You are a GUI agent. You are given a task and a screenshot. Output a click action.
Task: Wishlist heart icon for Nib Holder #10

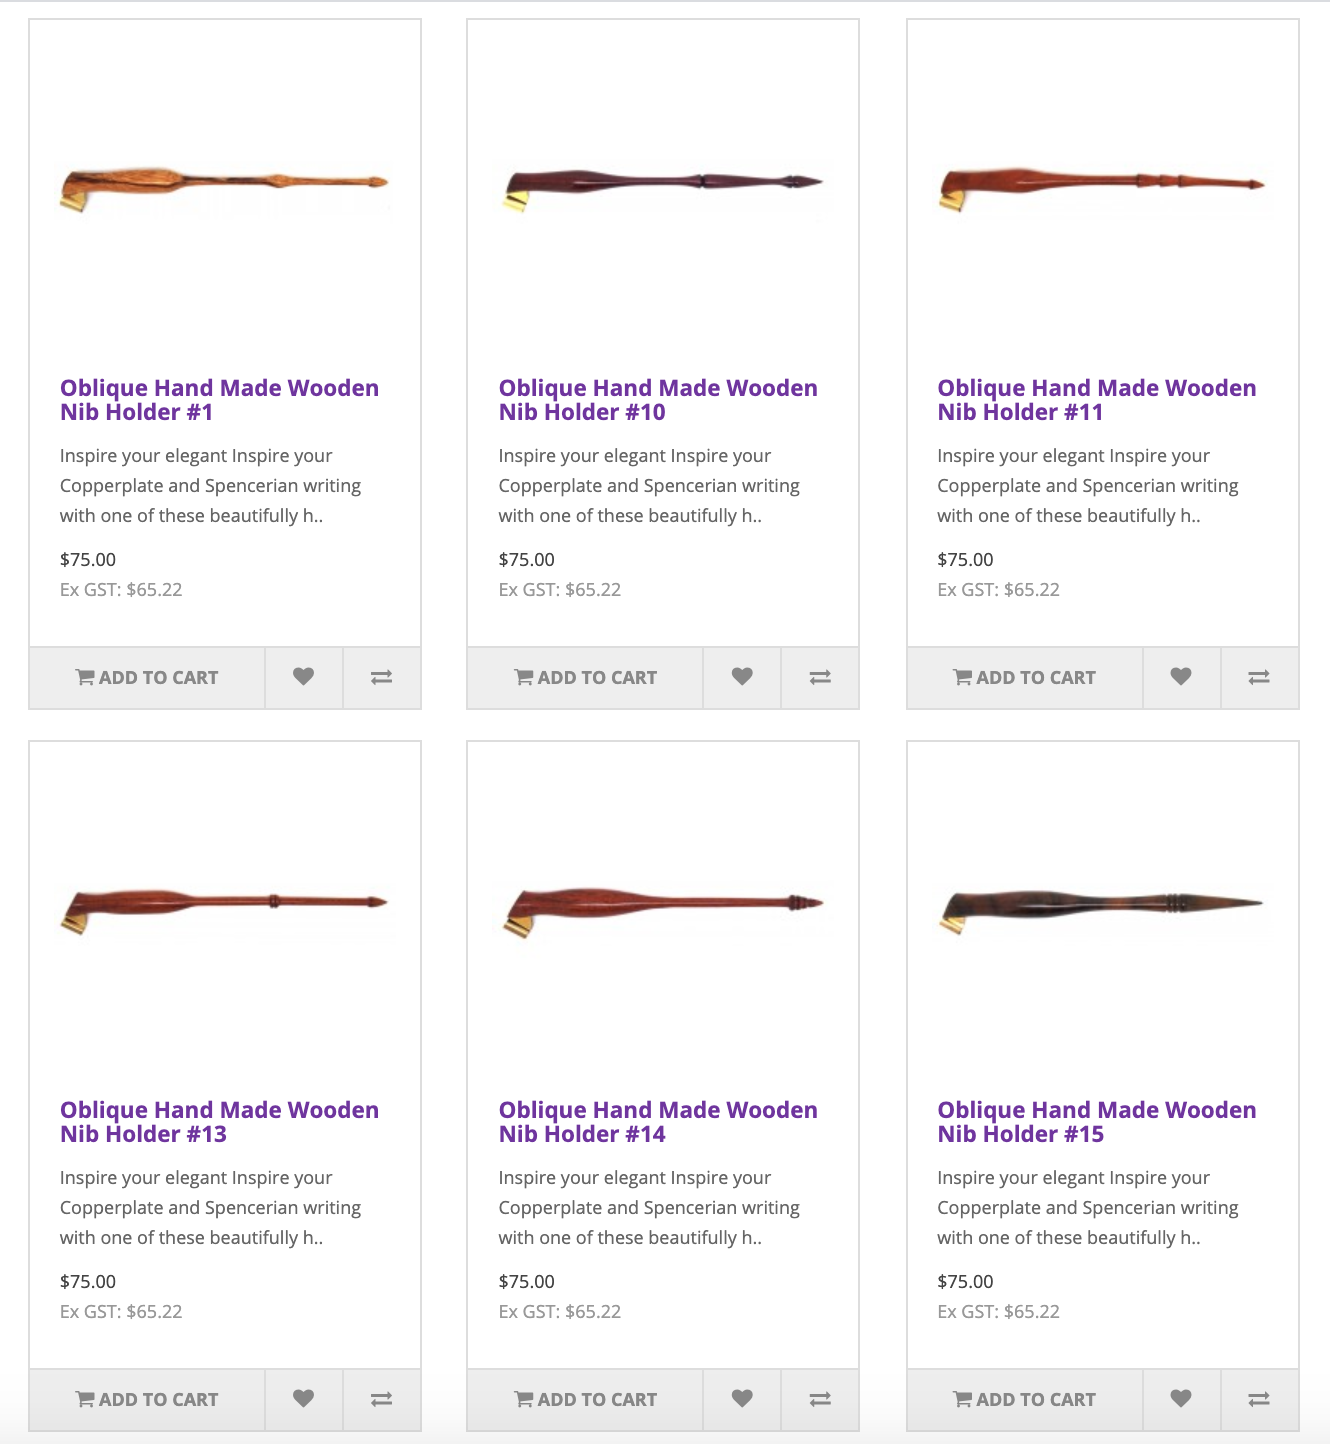(x=742, y=677)
